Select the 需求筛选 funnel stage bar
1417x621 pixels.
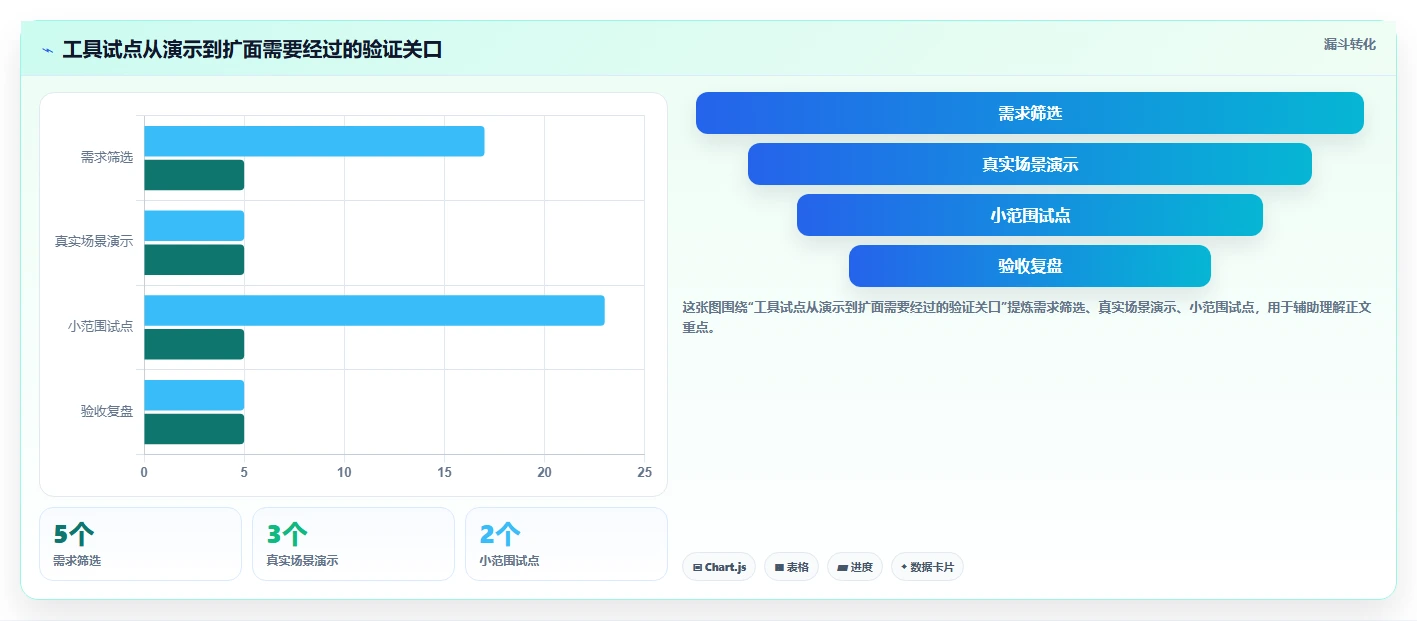point(1029,113)
